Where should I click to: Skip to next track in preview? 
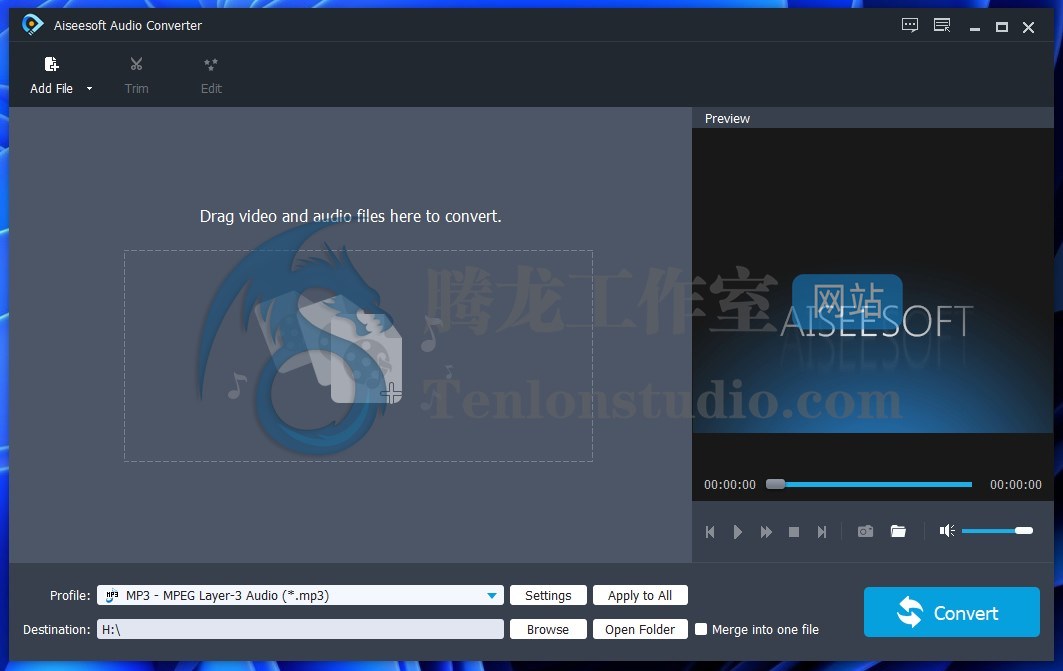[x=822, y=532]
